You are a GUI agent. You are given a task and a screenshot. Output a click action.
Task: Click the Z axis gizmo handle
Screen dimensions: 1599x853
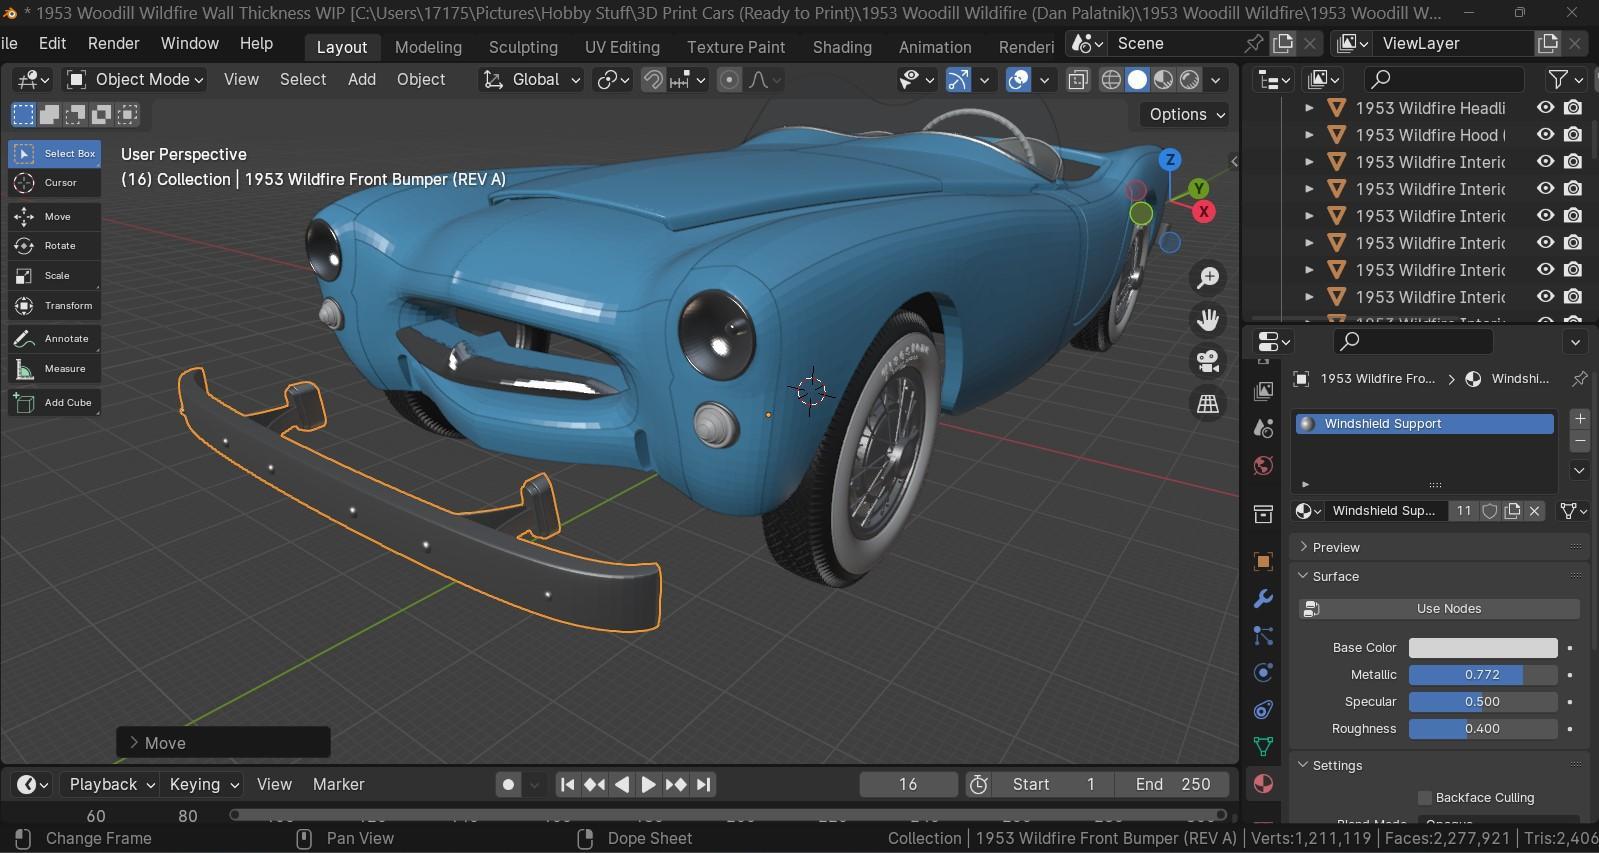point(1170,159)
